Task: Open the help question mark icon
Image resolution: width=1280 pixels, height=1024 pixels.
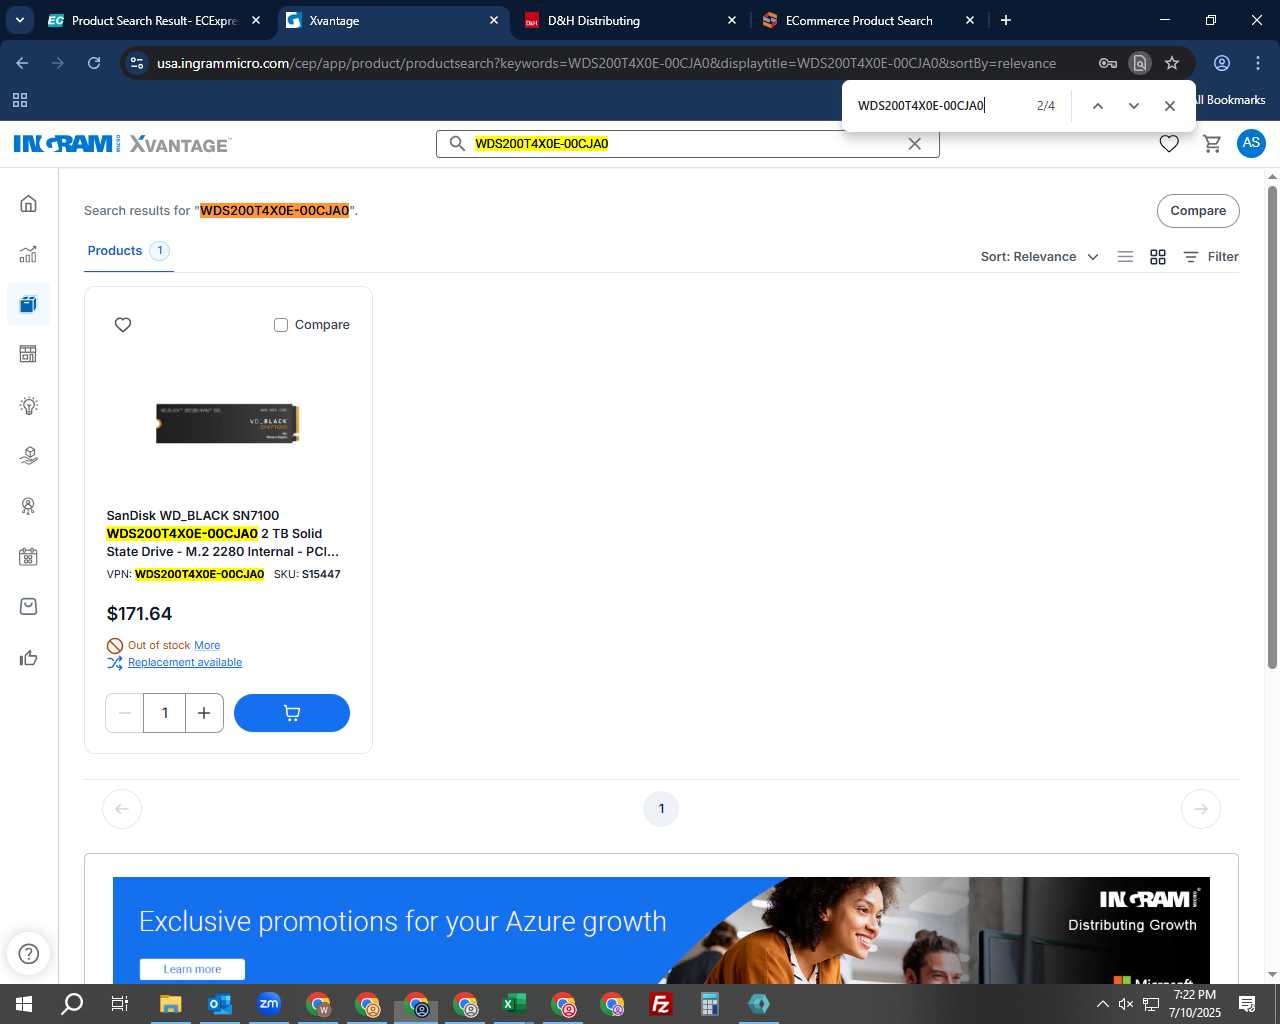Action: [29, 953]
